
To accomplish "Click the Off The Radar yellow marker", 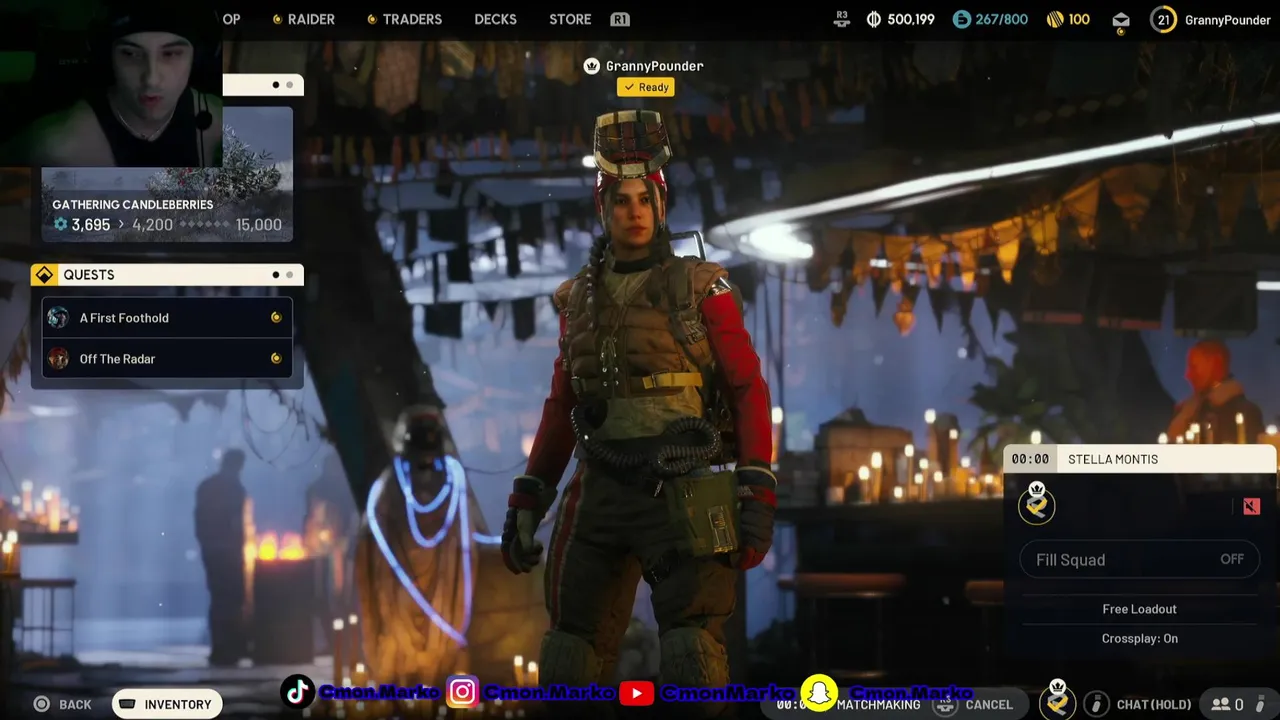I will [x=276, y=359].
